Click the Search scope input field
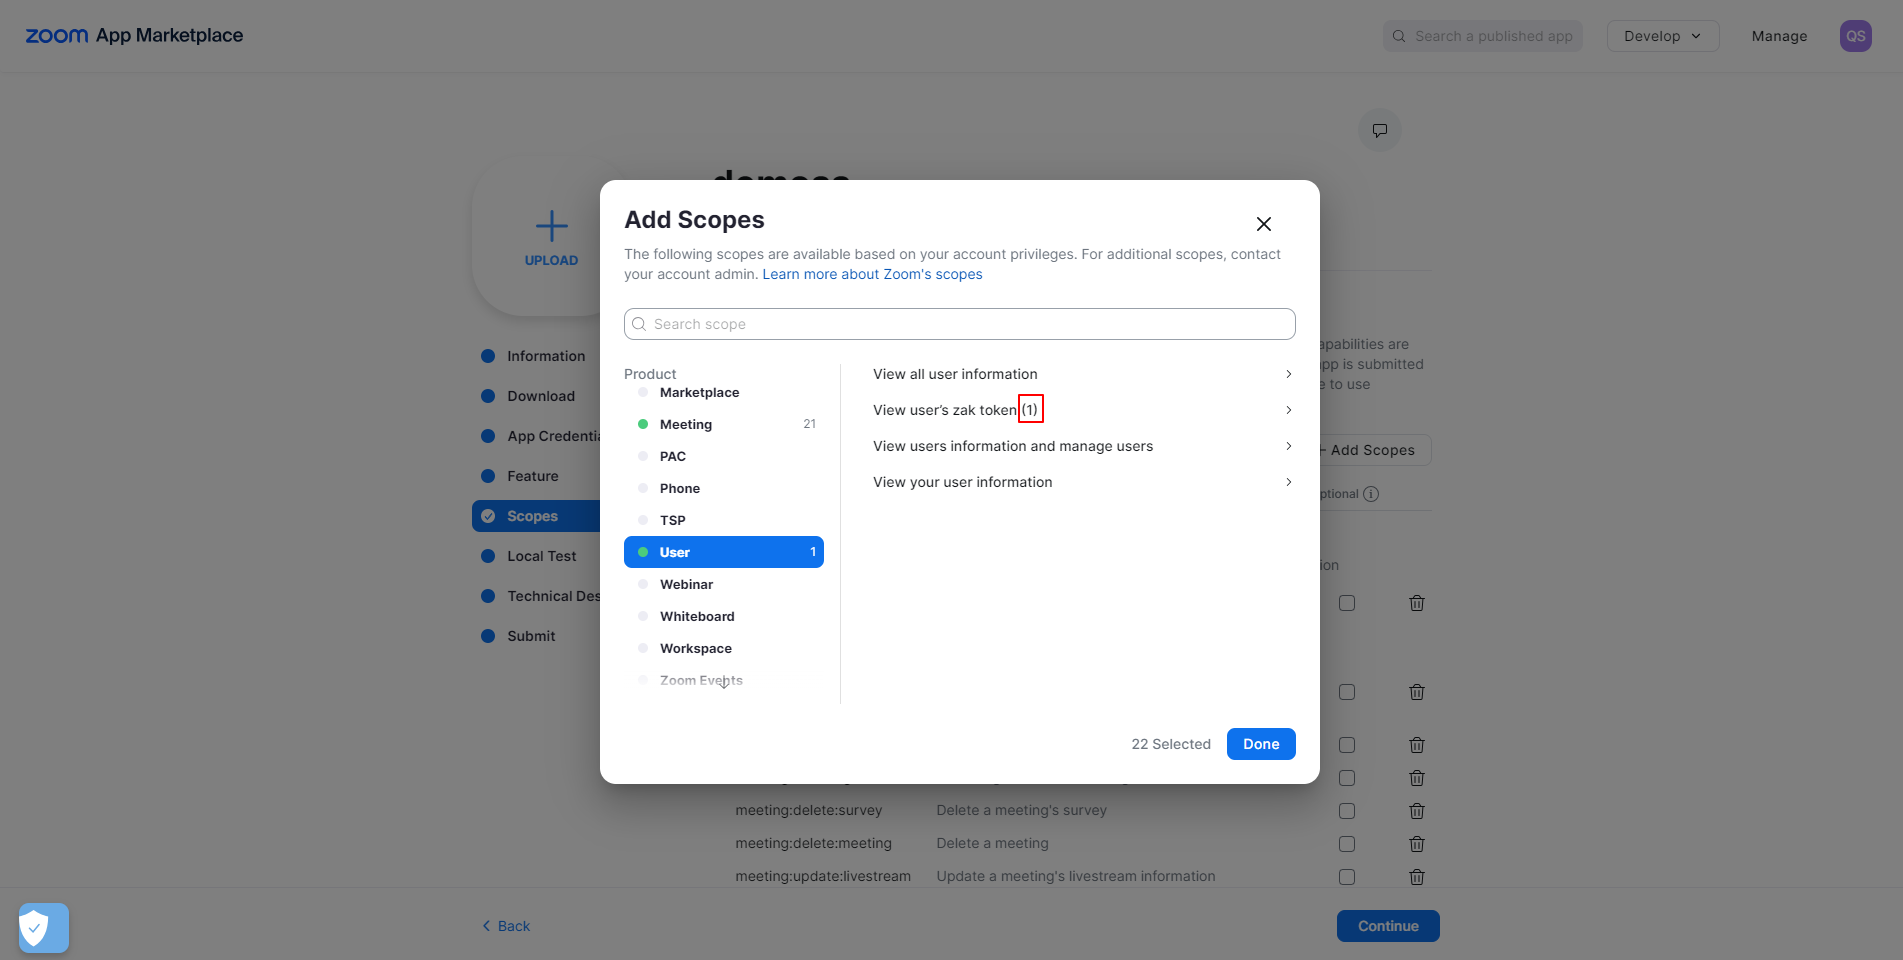 pos(960,324)
